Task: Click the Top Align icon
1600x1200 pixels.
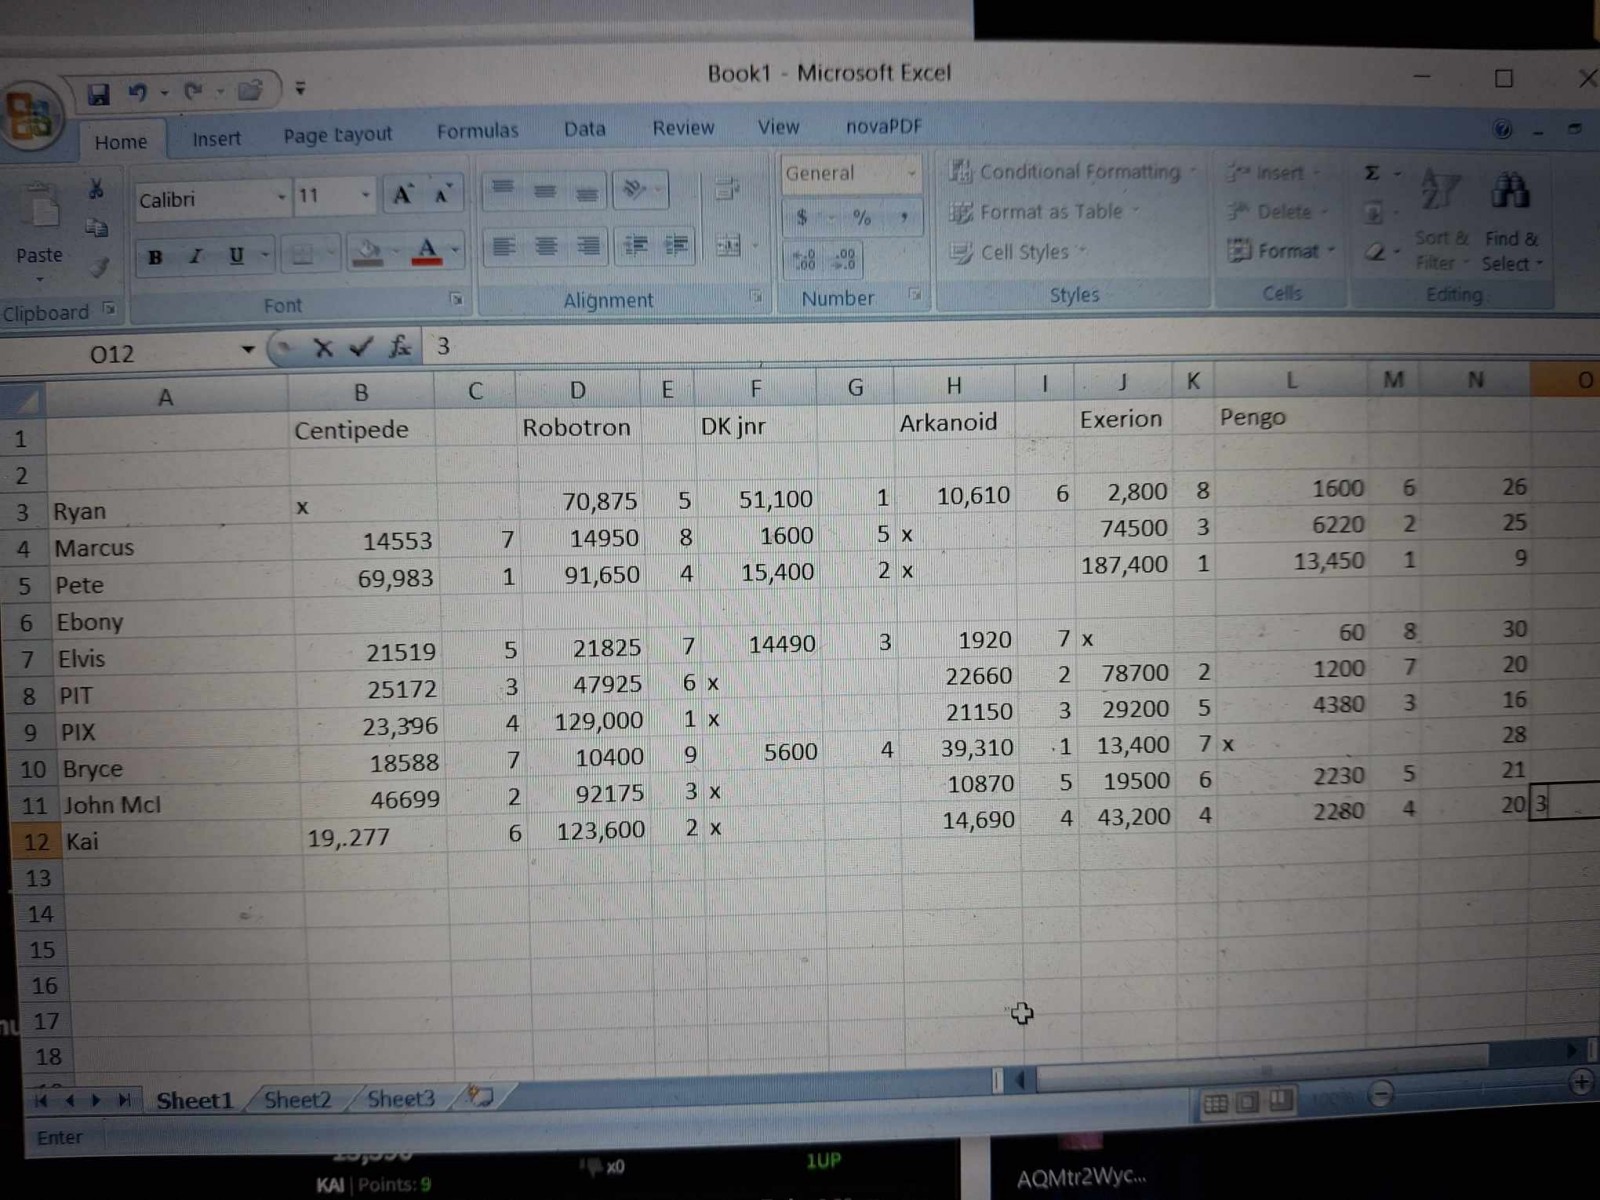Action: point(502,188)
